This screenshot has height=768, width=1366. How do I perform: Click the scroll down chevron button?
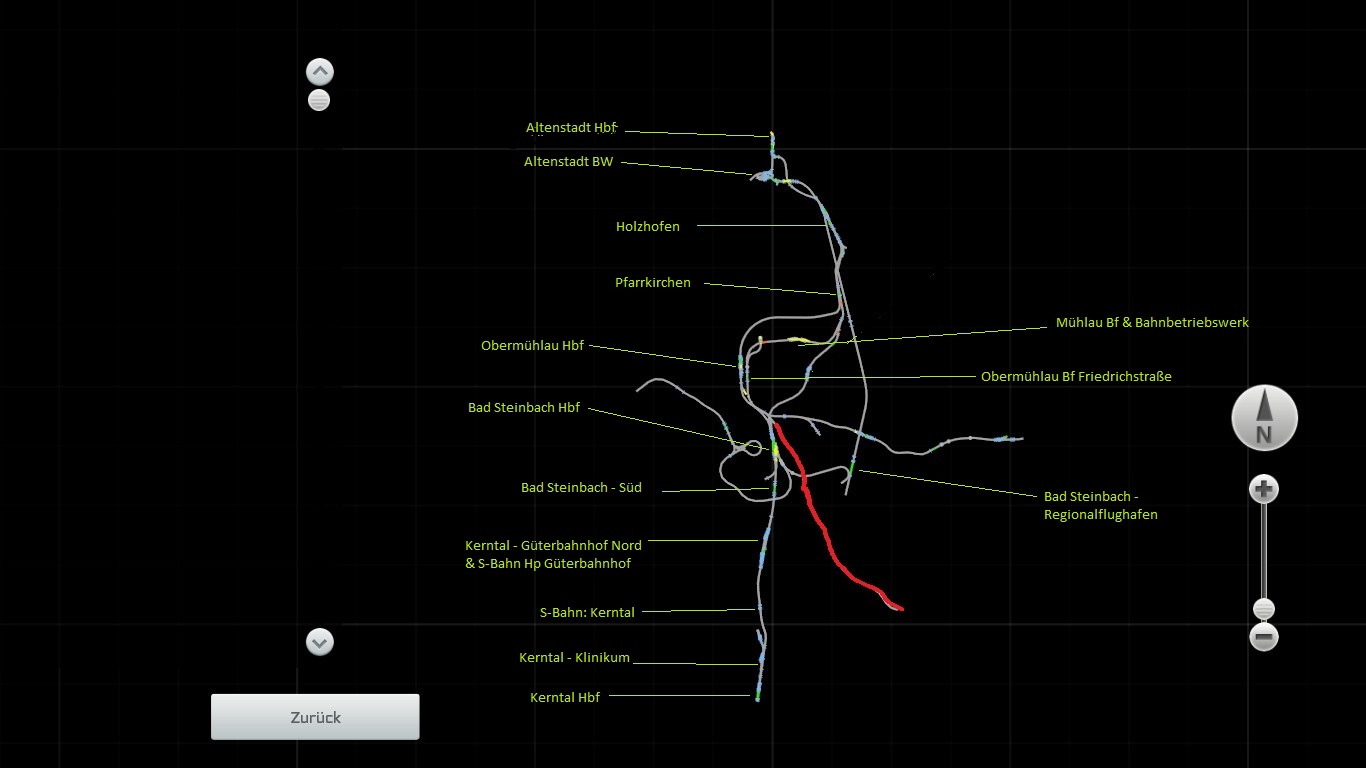click(320, 642)
